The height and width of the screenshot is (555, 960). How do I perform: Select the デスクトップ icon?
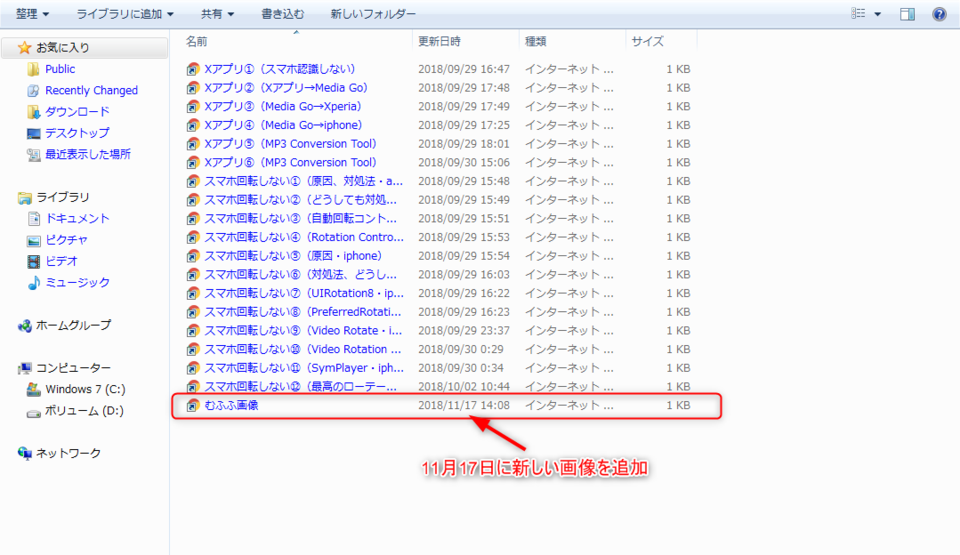click(33, 133)
